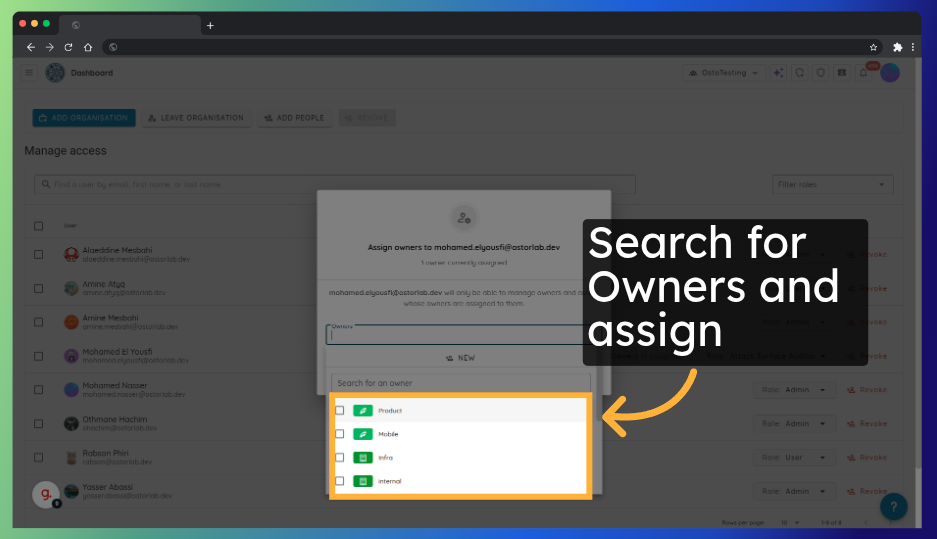The height and width of the screenshot is (539, 937).
Task: Click the ADD PEOPLE button
Action: pyautogui.click(x=294, y=118)
